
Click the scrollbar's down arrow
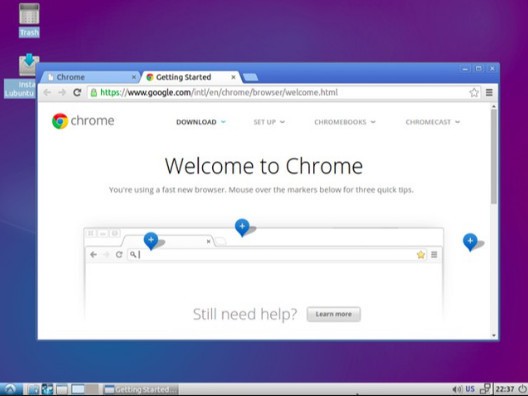(x=494, y=335)
